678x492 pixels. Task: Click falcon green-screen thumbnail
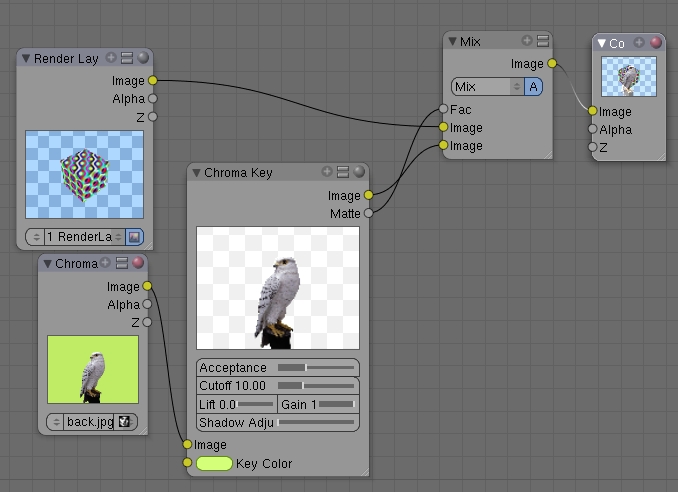(93, 370)
